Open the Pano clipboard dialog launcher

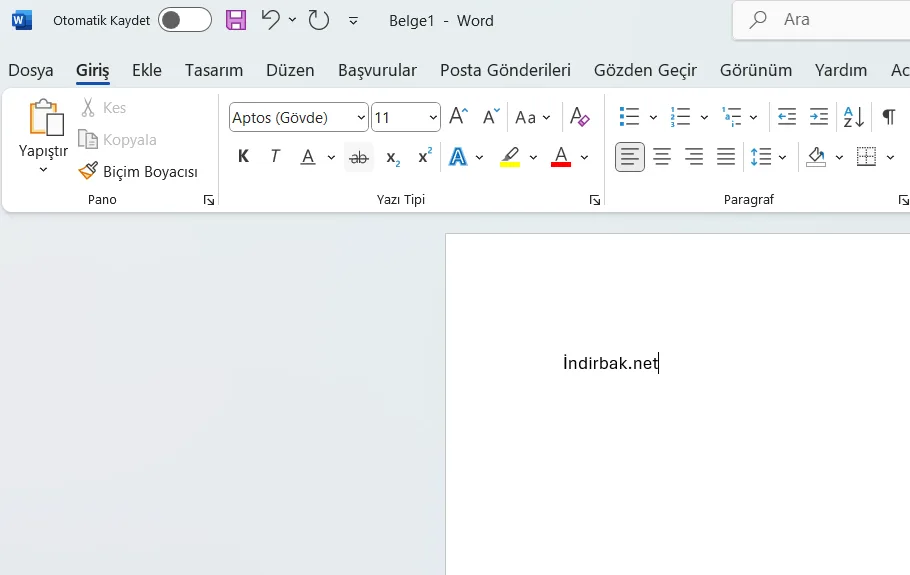coord(209,200)
